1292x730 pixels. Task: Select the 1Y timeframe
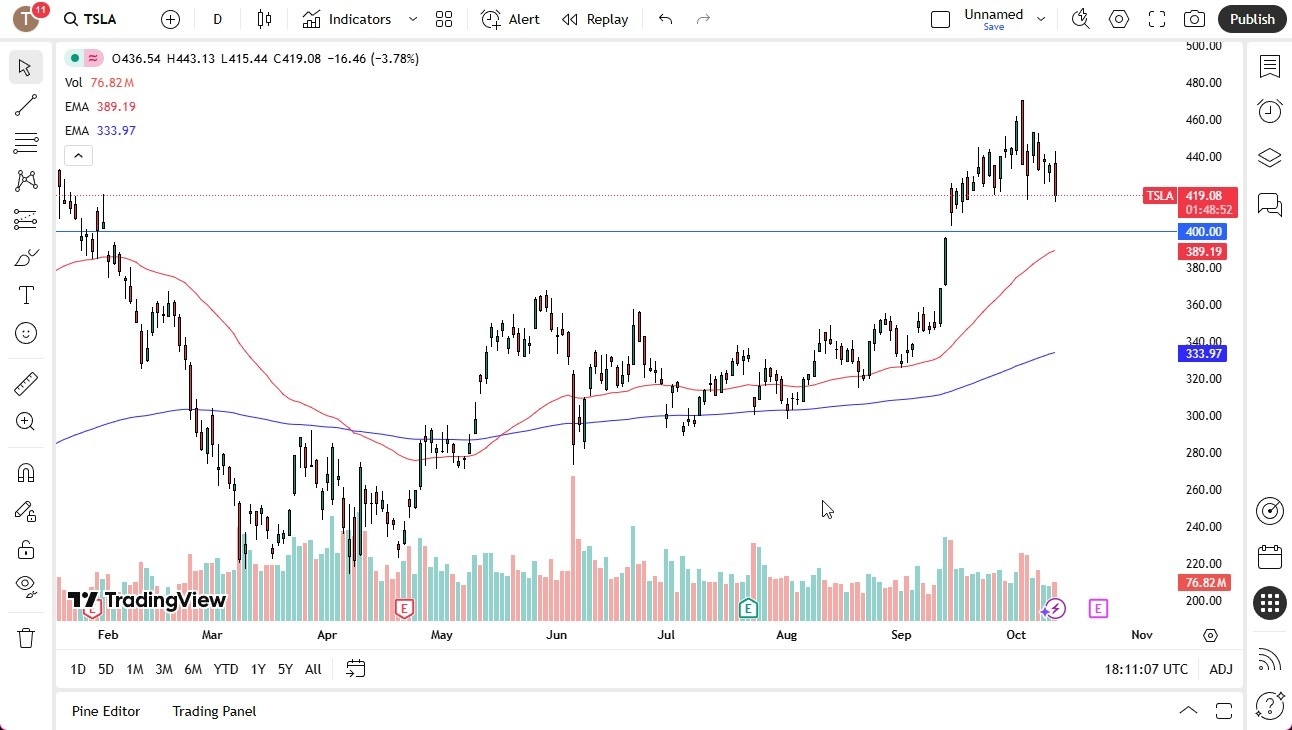[x=257, y=669]
